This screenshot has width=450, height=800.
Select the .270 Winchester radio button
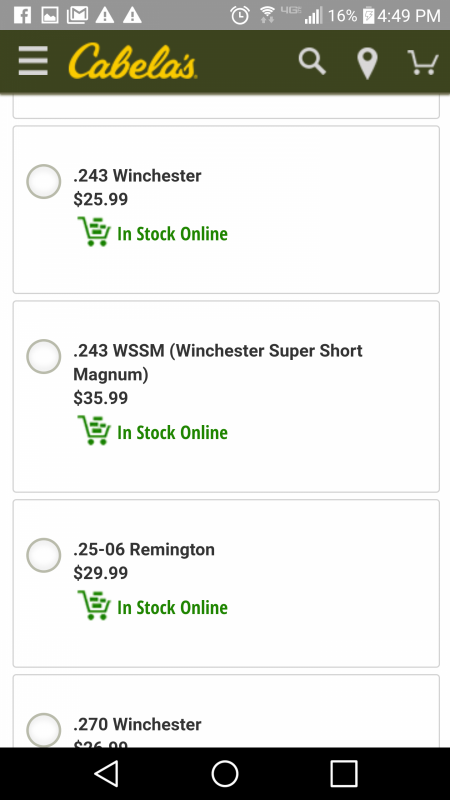tap(44, 730)
